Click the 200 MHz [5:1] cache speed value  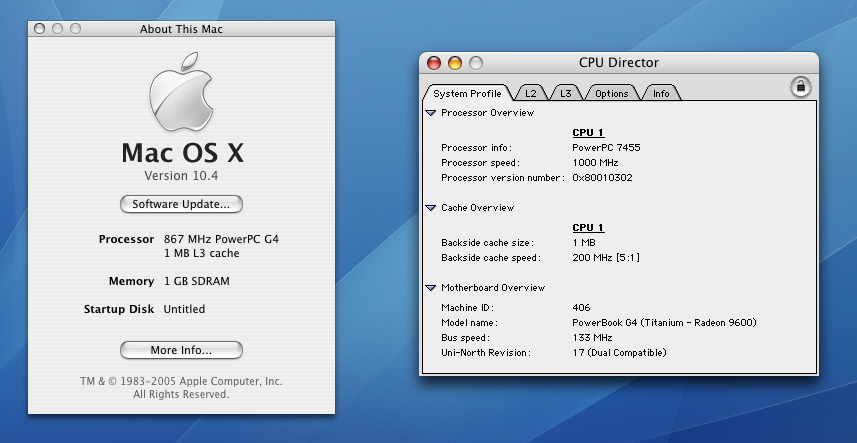606,258
